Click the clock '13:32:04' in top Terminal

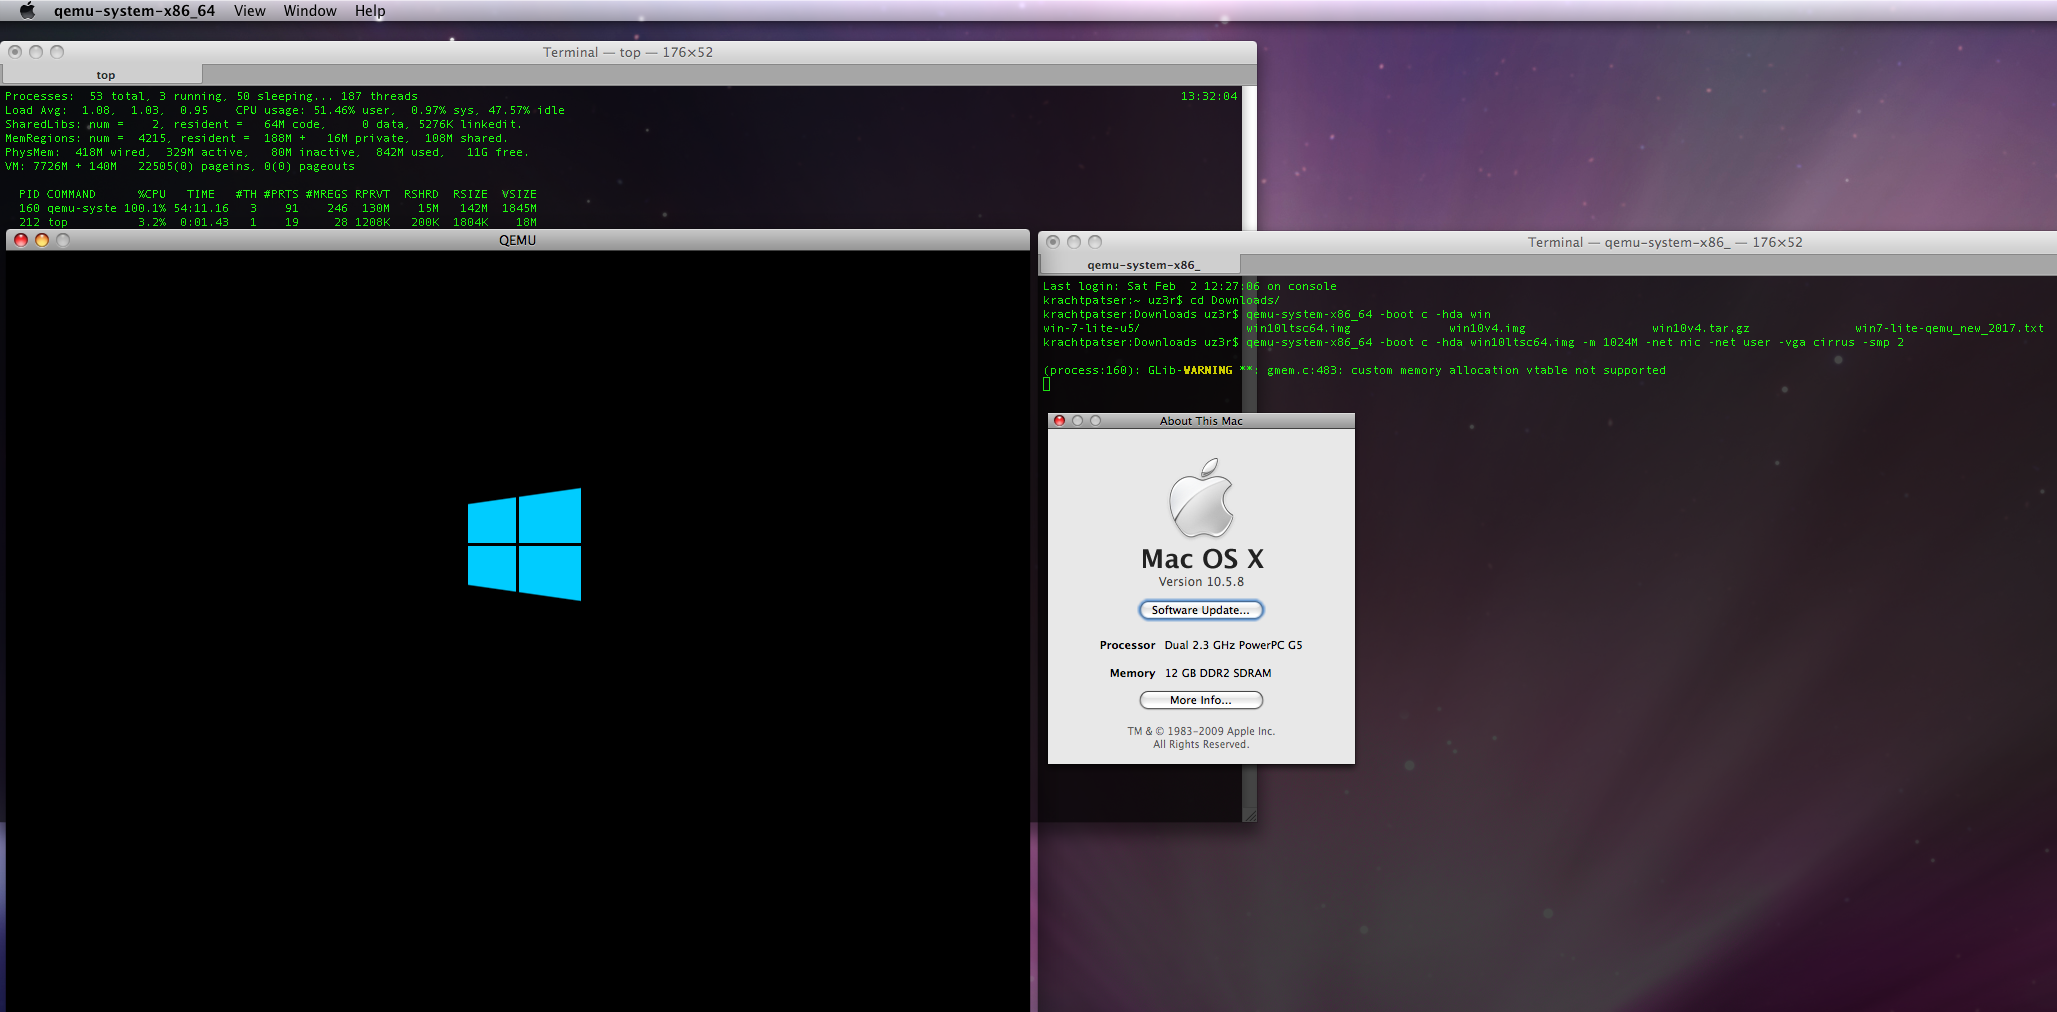pyautogui.click(x=1208, y=96)
